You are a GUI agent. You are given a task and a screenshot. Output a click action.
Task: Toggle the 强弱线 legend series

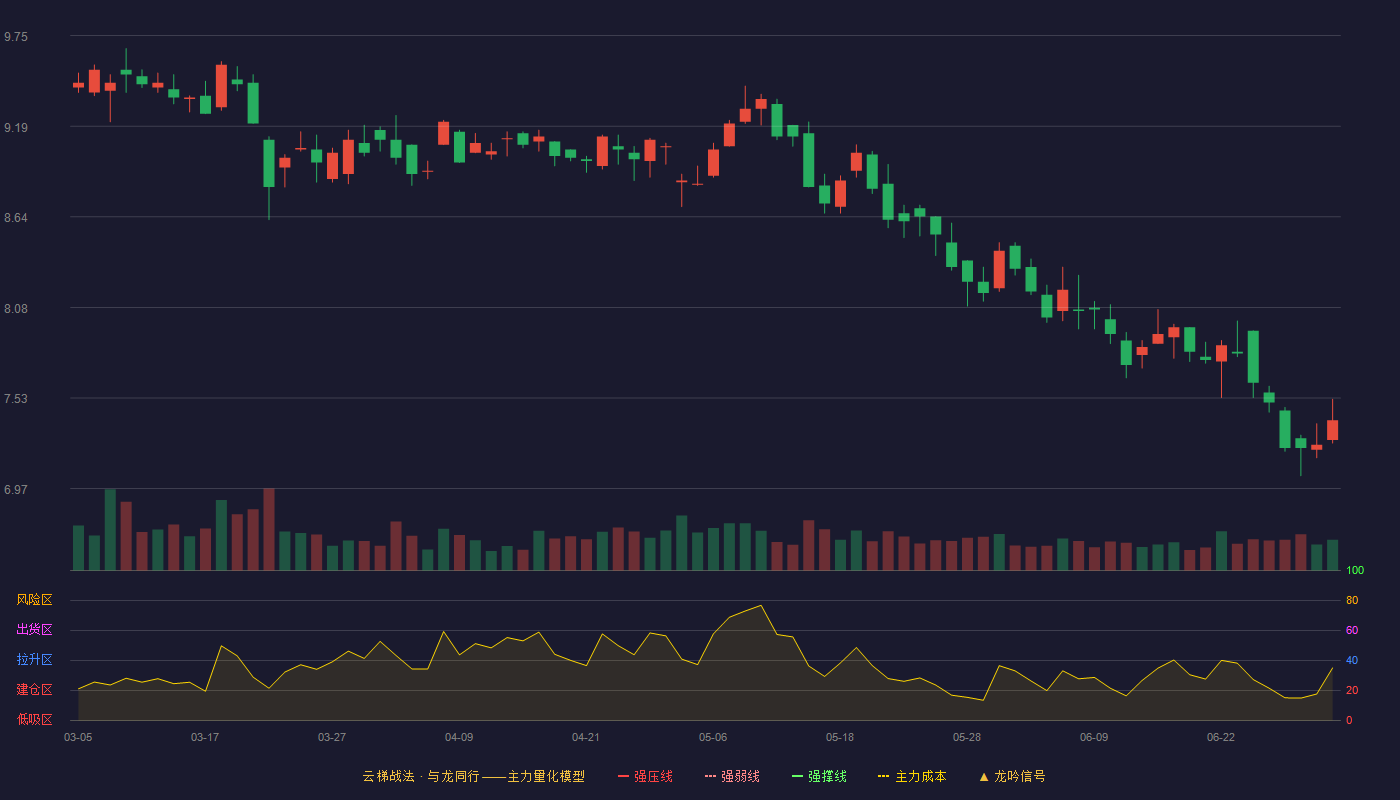click(x=732, y=776)
